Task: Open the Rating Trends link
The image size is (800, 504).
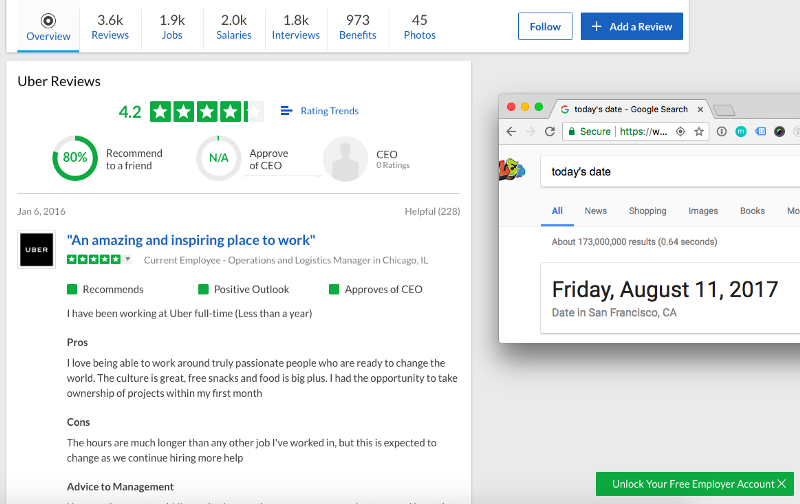Action: (329, 111)
